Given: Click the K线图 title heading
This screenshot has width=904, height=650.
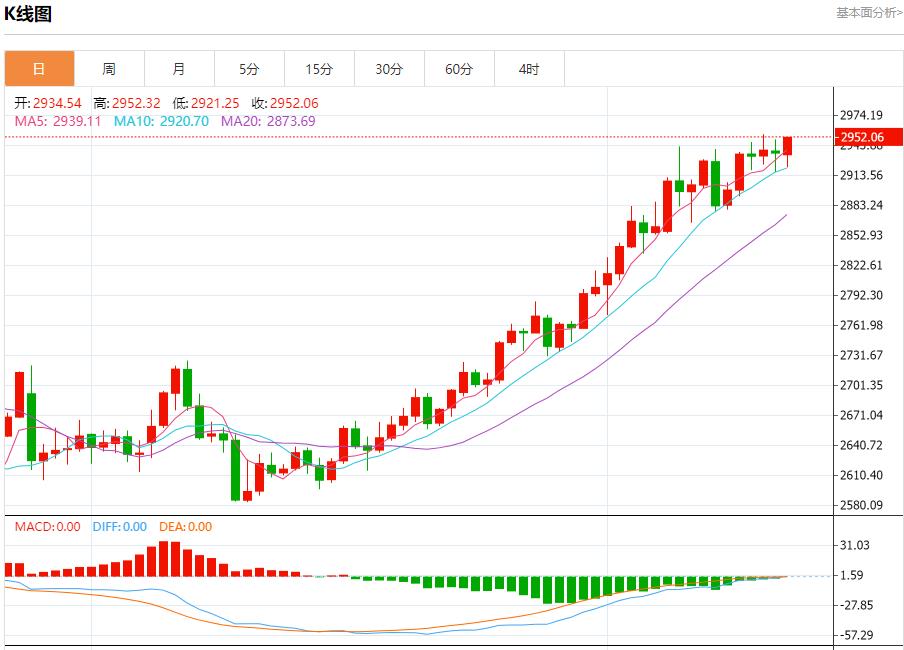Looking at the screenshot, I should point(28,14).
